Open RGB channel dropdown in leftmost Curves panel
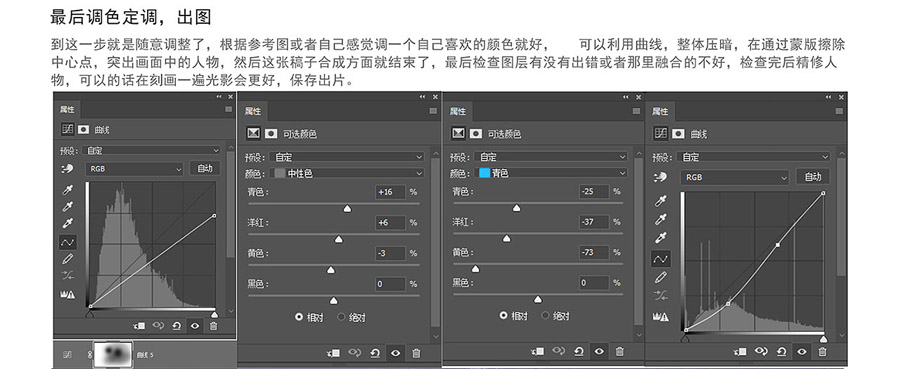The image size is (900, 369). tap(135, 169)
